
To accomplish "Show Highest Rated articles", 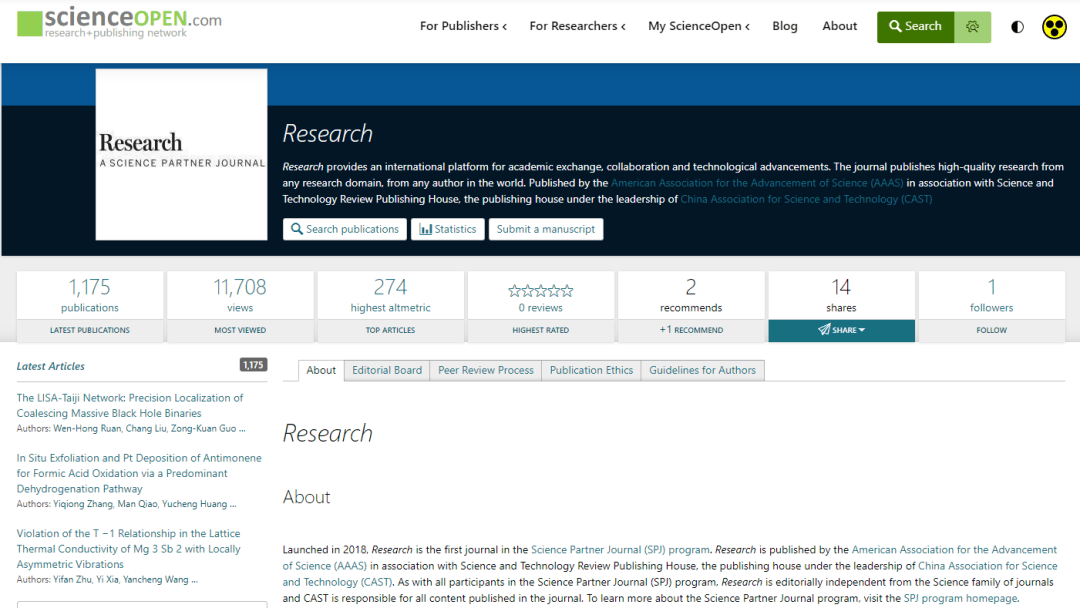I will coord(541,331).
